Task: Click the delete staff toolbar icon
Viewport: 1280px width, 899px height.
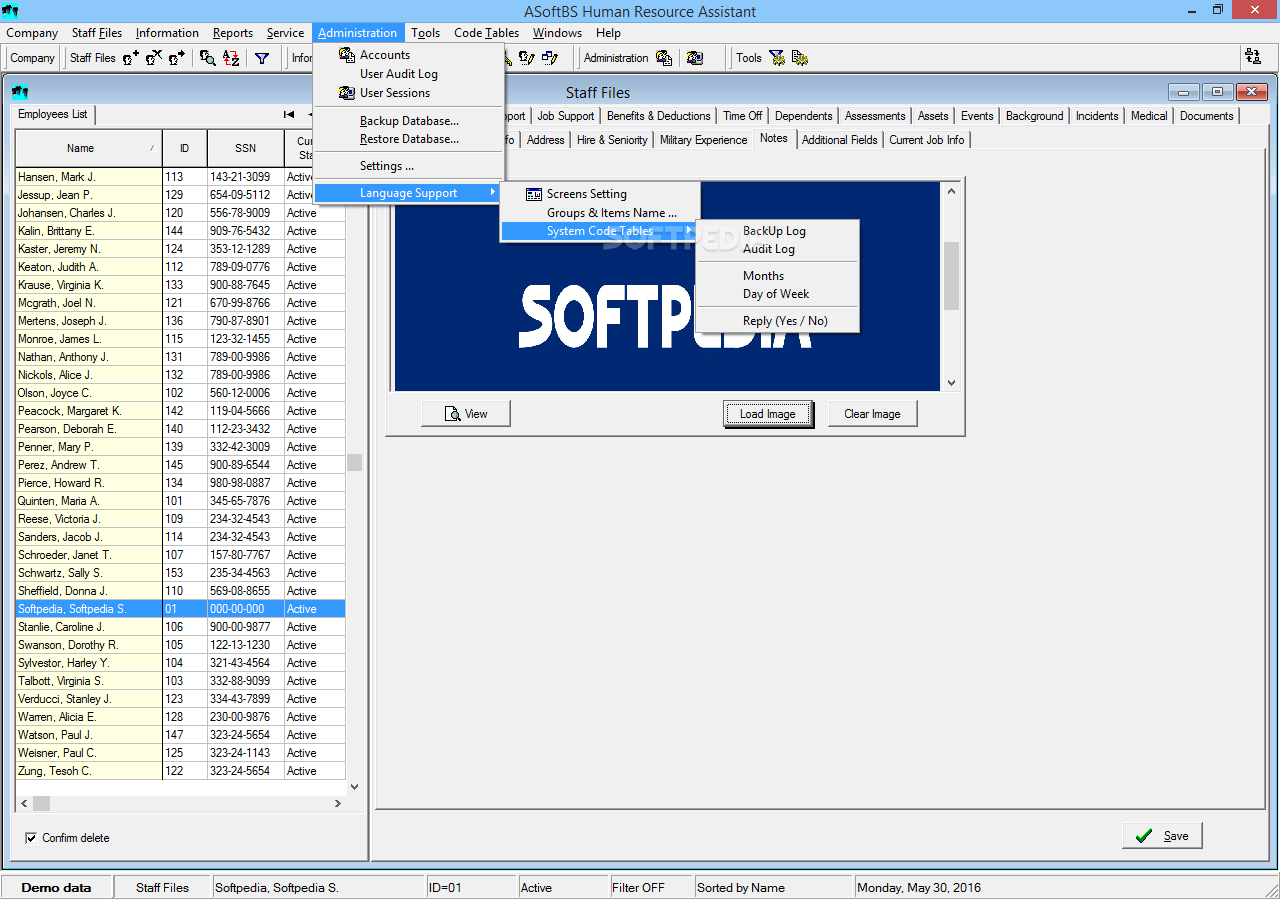Action: (x=154, y=58)
